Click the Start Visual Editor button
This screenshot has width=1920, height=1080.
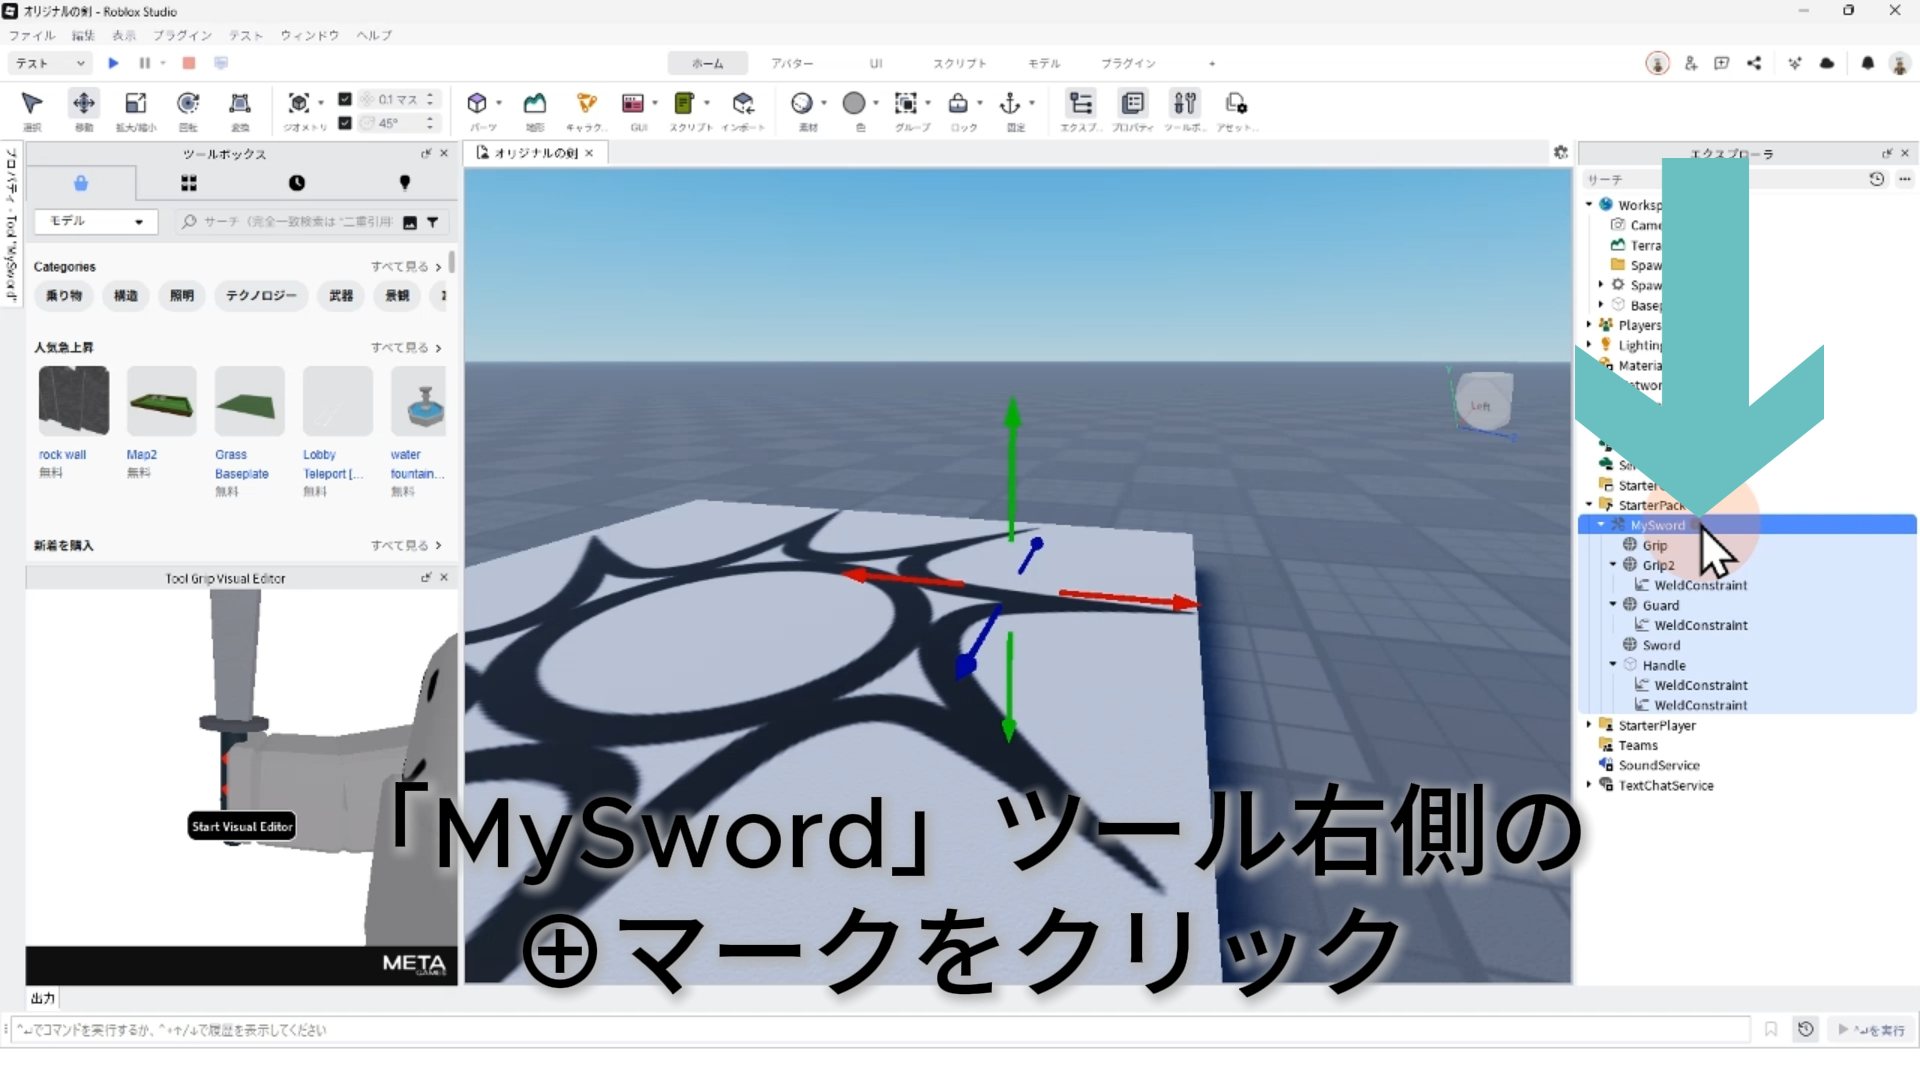(242, 826)
